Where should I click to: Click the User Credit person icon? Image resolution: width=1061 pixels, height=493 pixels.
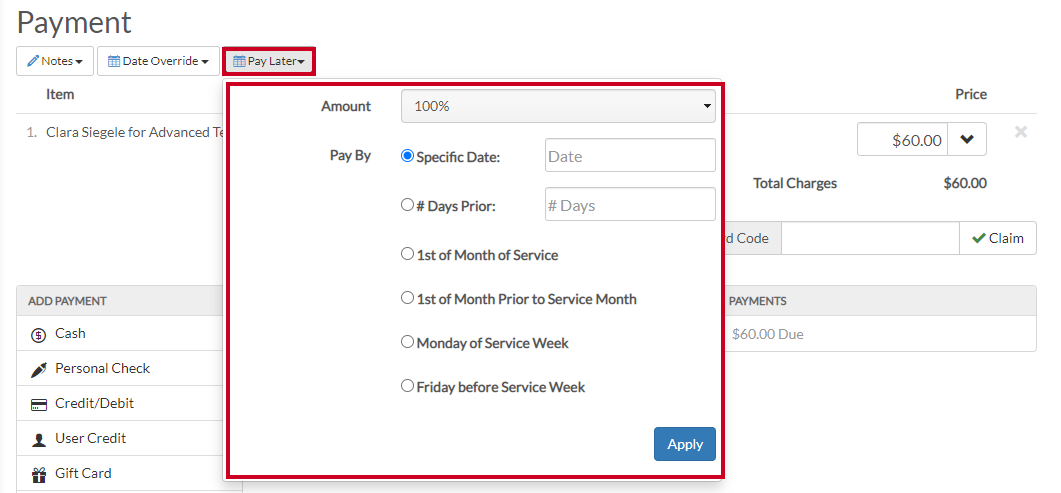click(39, 440)
